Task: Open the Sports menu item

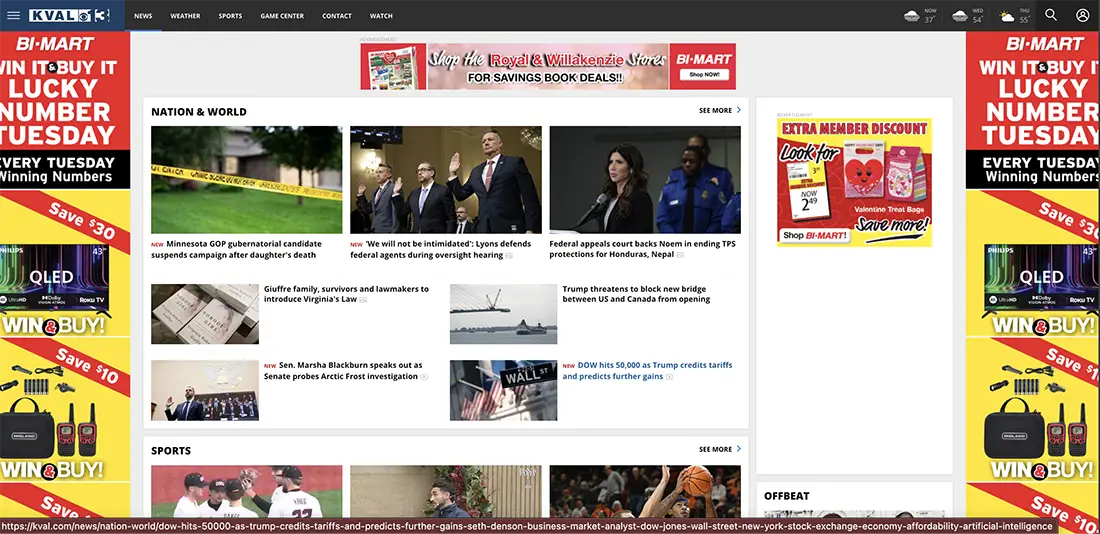Action: [230, 15]
